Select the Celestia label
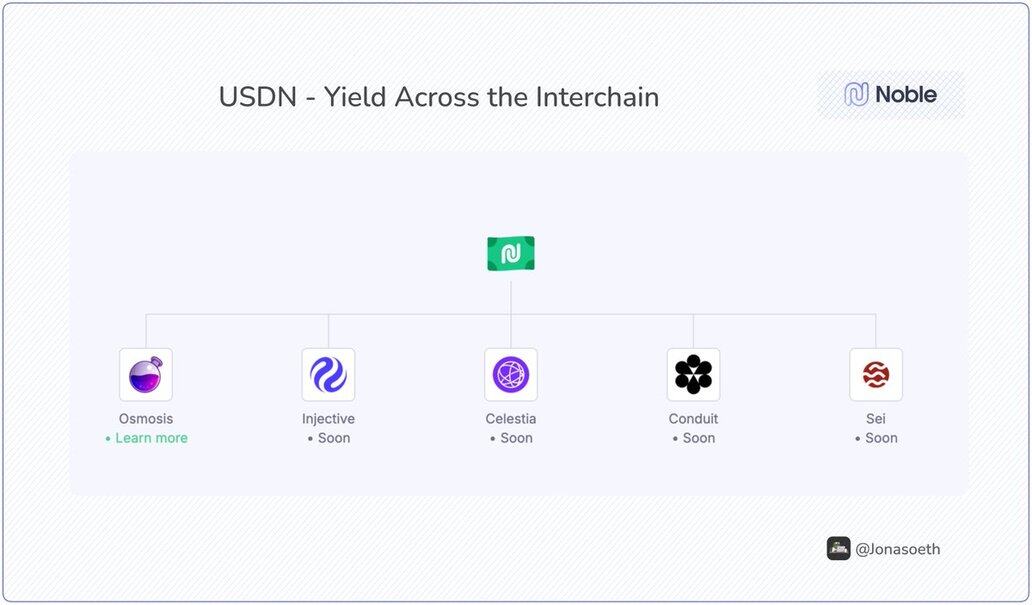Screen dimensions: 1032x605 (511, 419)
